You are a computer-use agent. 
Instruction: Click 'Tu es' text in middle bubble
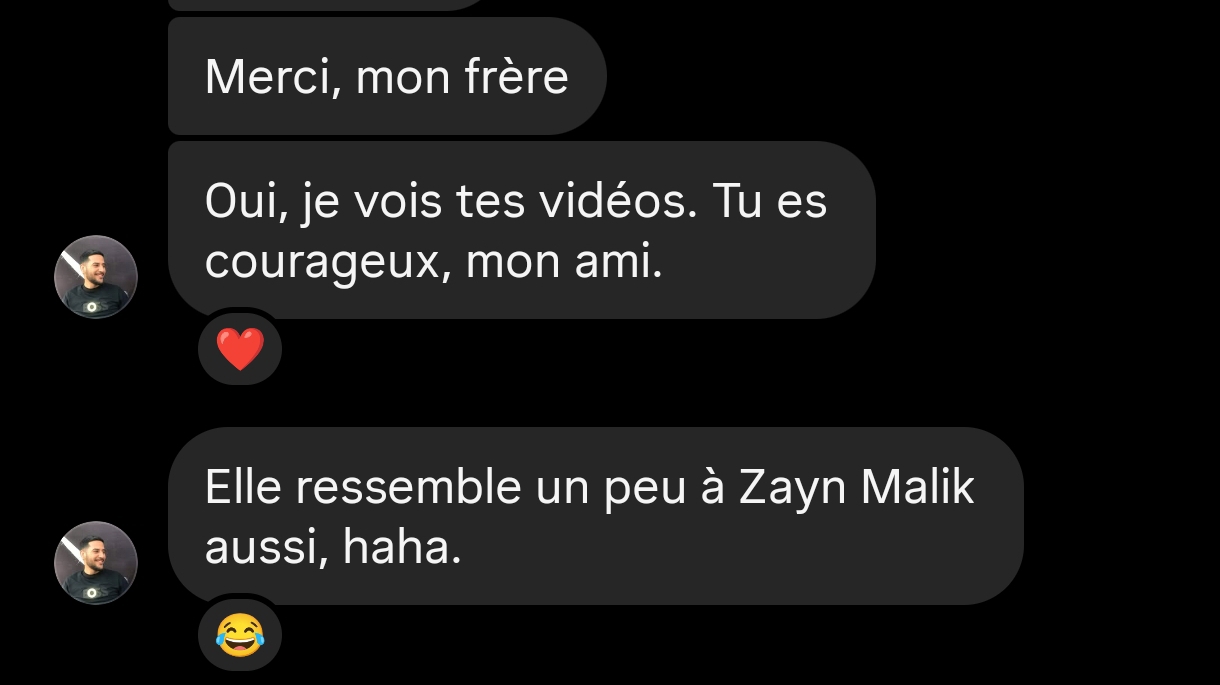(769, 202)
